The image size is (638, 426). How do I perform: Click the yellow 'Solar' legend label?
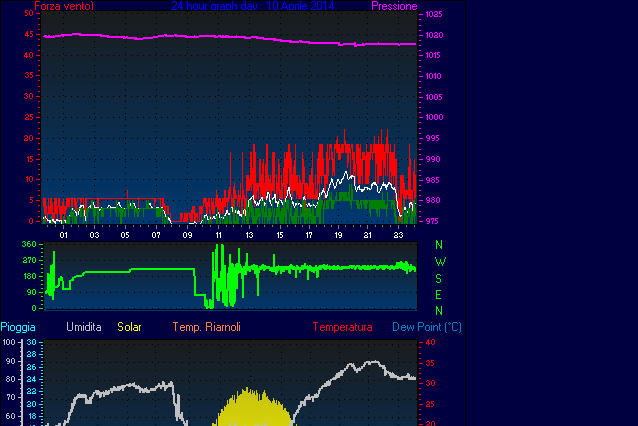pos(129,327)
